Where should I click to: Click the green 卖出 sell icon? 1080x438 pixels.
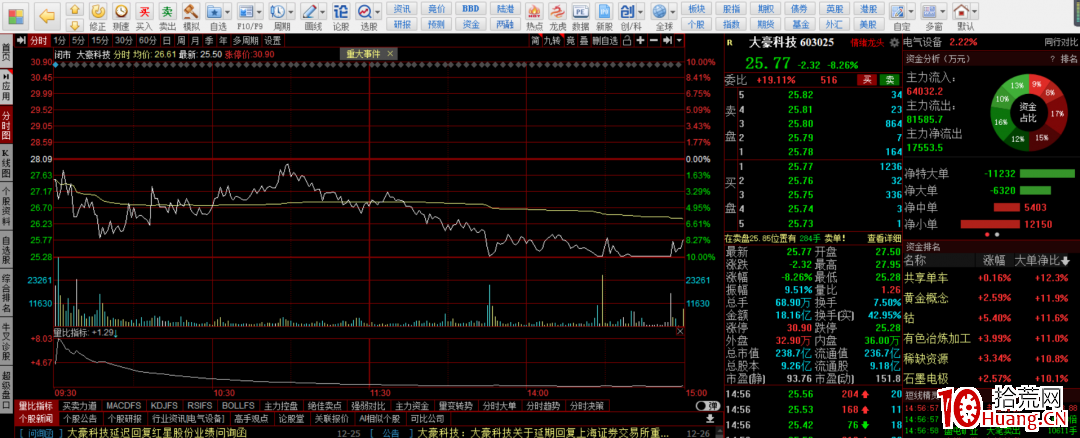coord(167,11)
